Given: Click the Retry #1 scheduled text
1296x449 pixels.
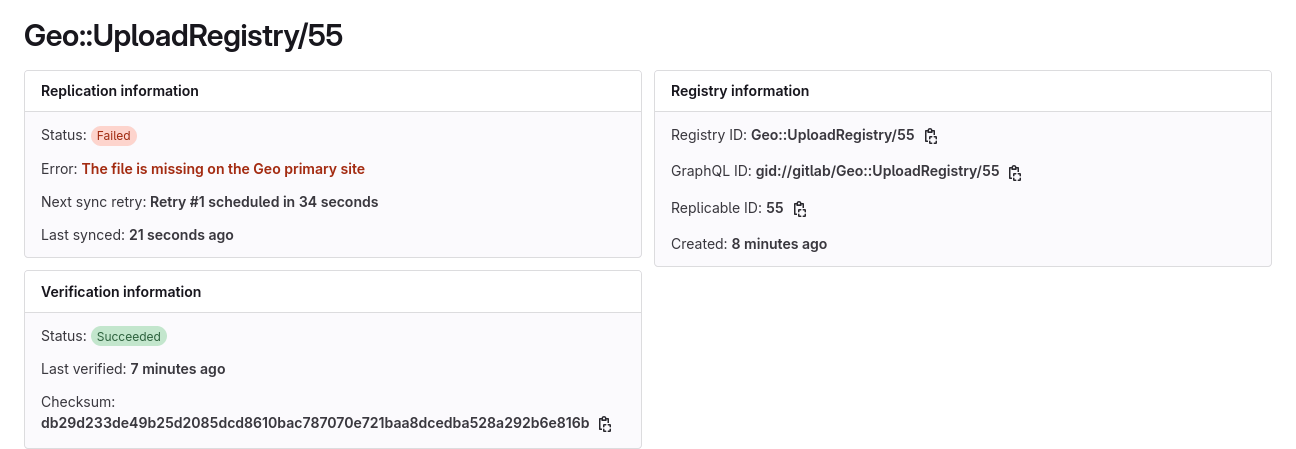Looking at the screenshot, I should tap(264, 202).
